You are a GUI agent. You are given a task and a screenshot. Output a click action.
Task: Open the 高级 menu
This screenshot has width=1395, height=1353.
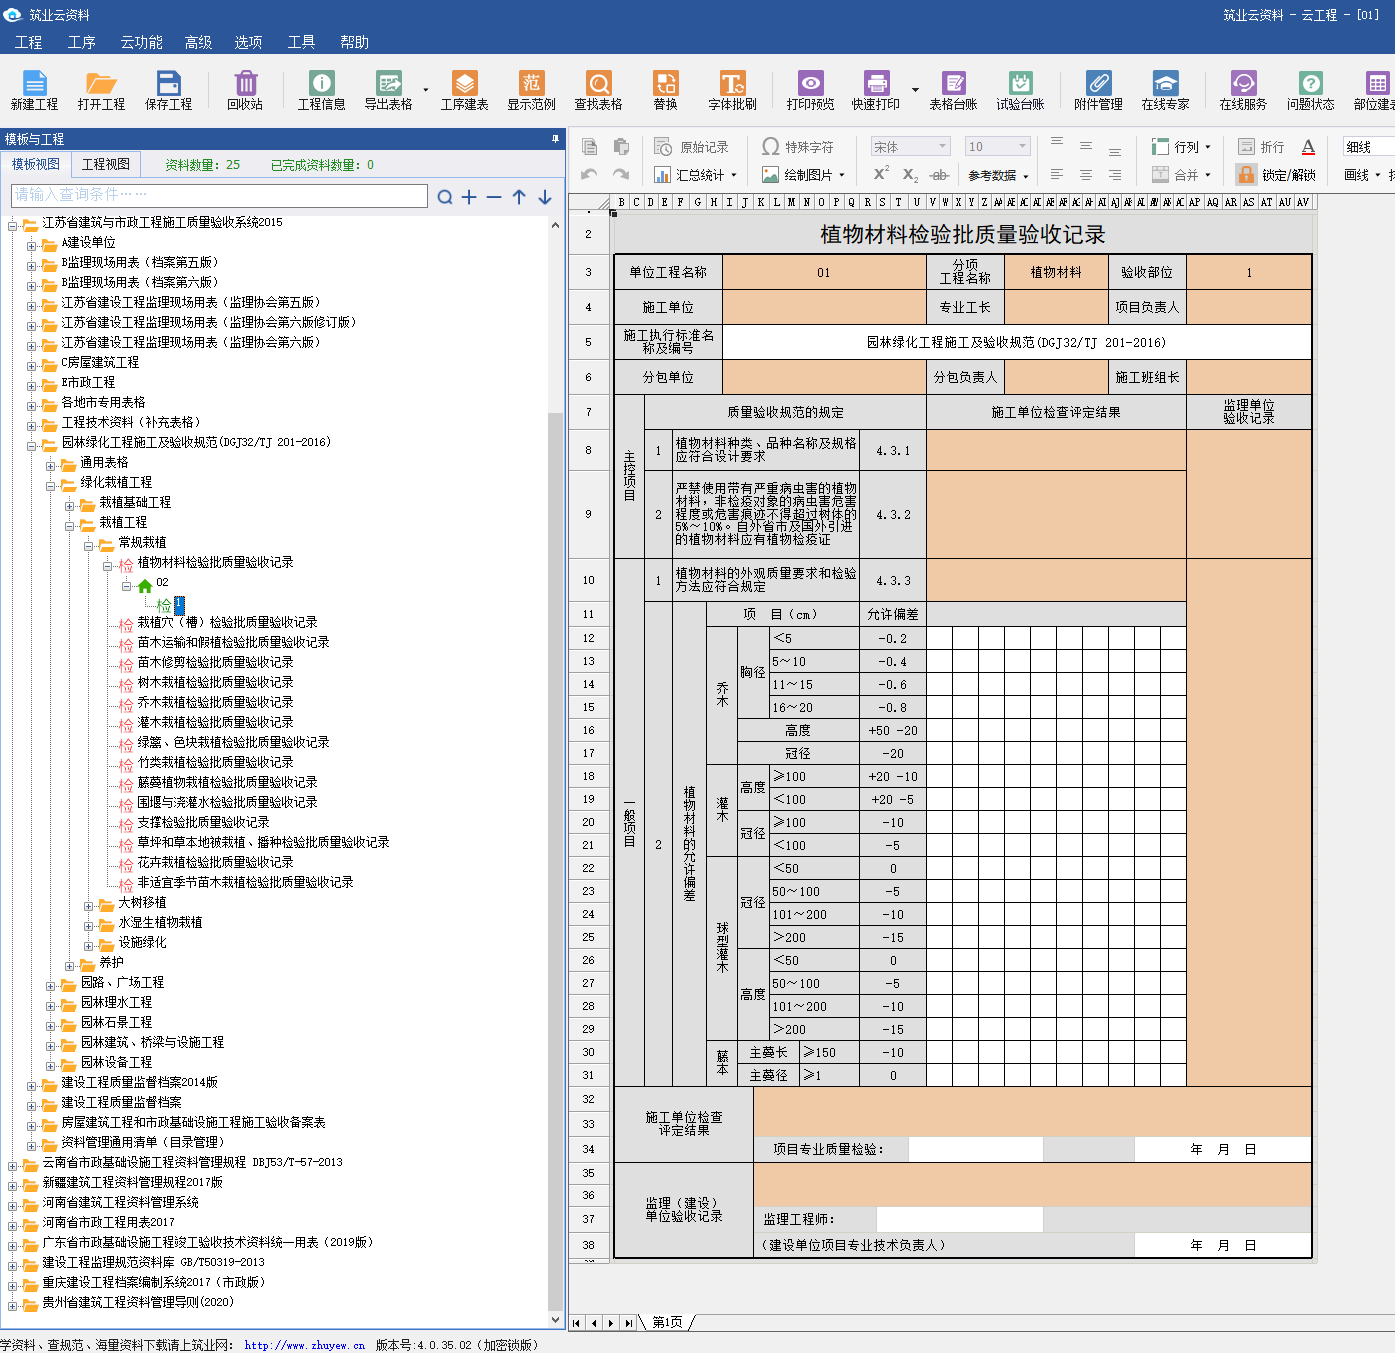(x=198, y=42)
